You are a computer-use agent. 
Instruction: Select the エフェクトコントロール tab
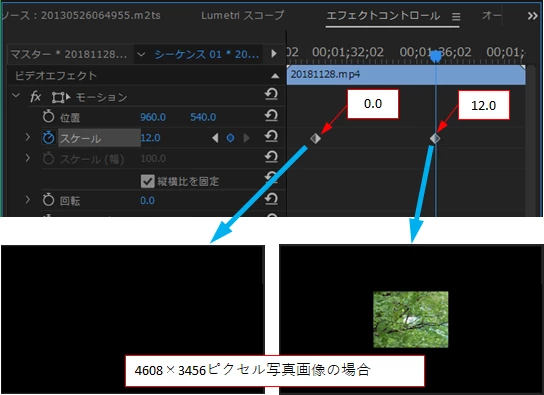[383, 16]
